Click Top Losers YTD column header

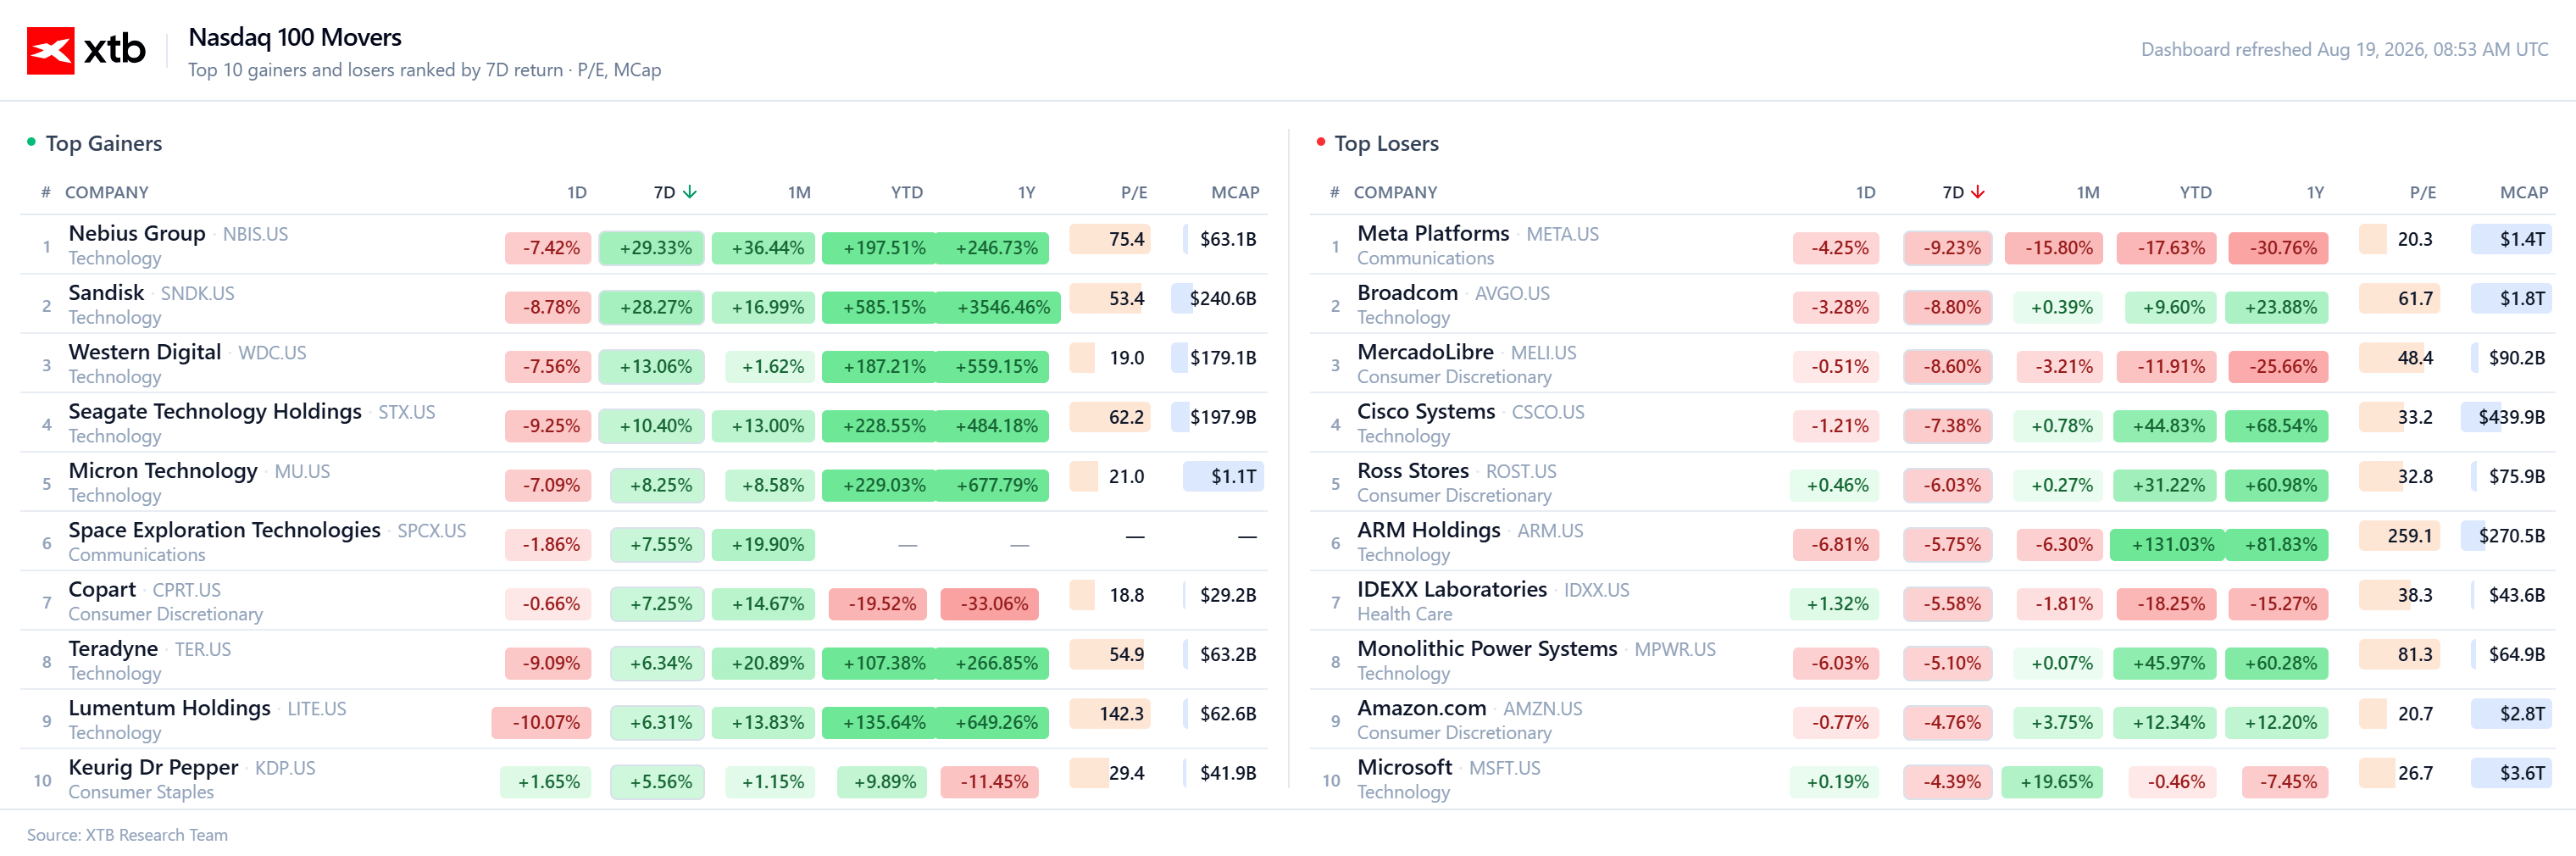[2195, 192]
